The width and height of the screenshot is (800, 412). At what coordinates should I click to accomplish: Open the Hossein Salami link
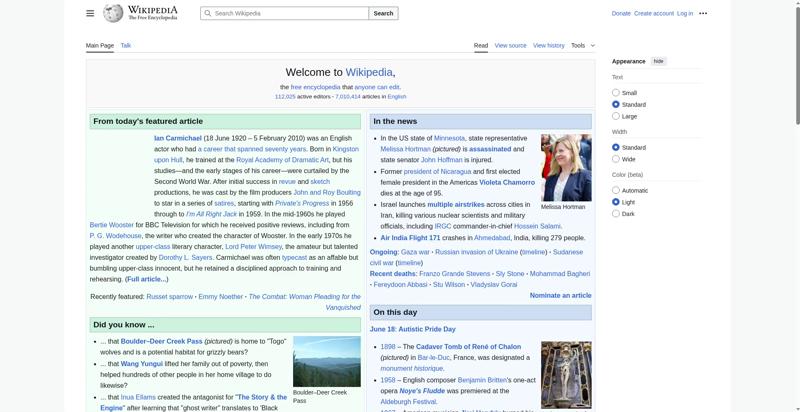click(x=537, y=226)
